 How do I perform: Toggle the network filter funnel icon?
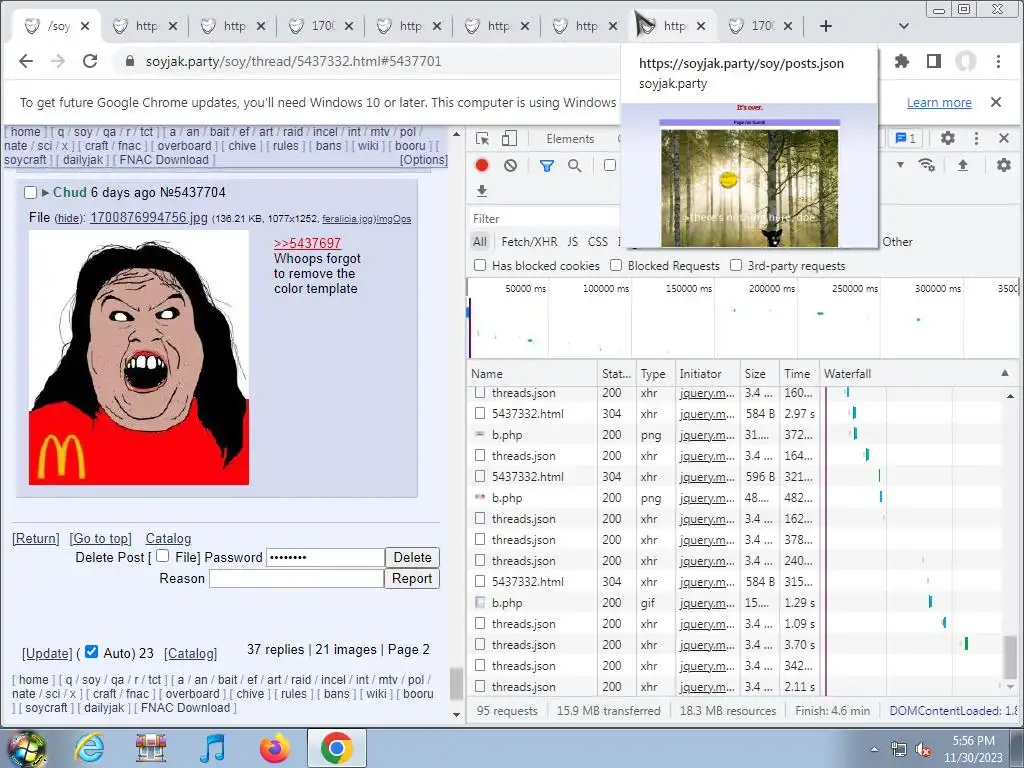(x=547, y=166)
